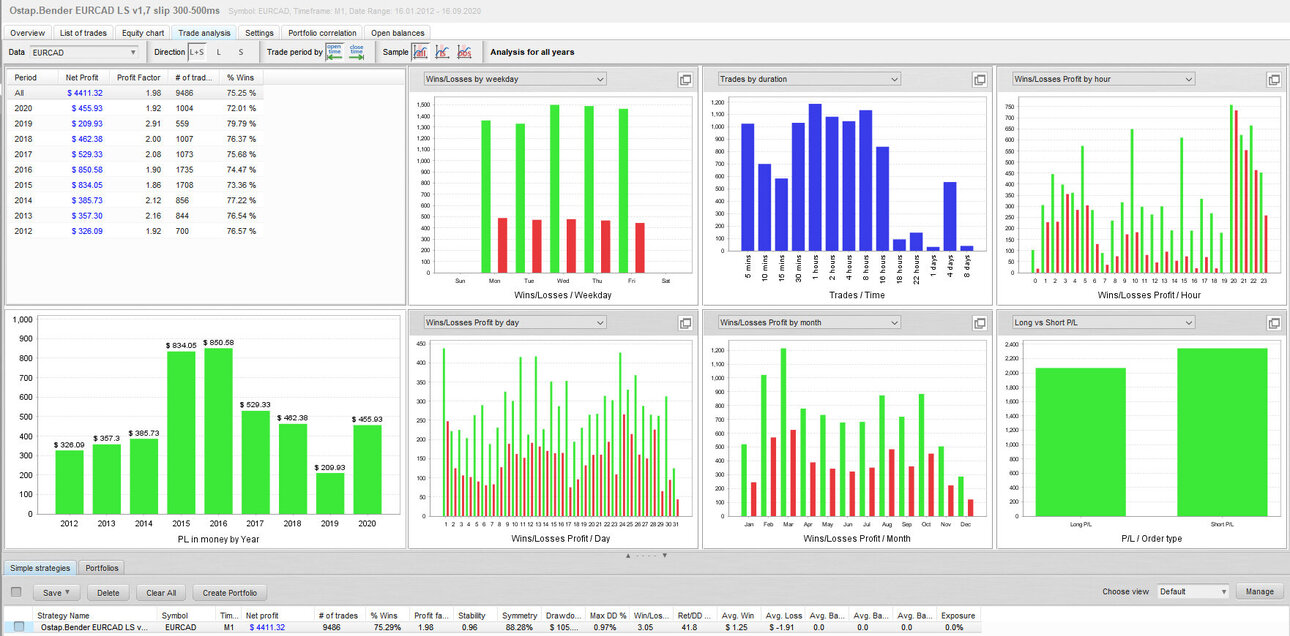Image resolution: width=1290 pixels, height=636 pixels.
Task: Click the Delete button
Action: (107, 592)
